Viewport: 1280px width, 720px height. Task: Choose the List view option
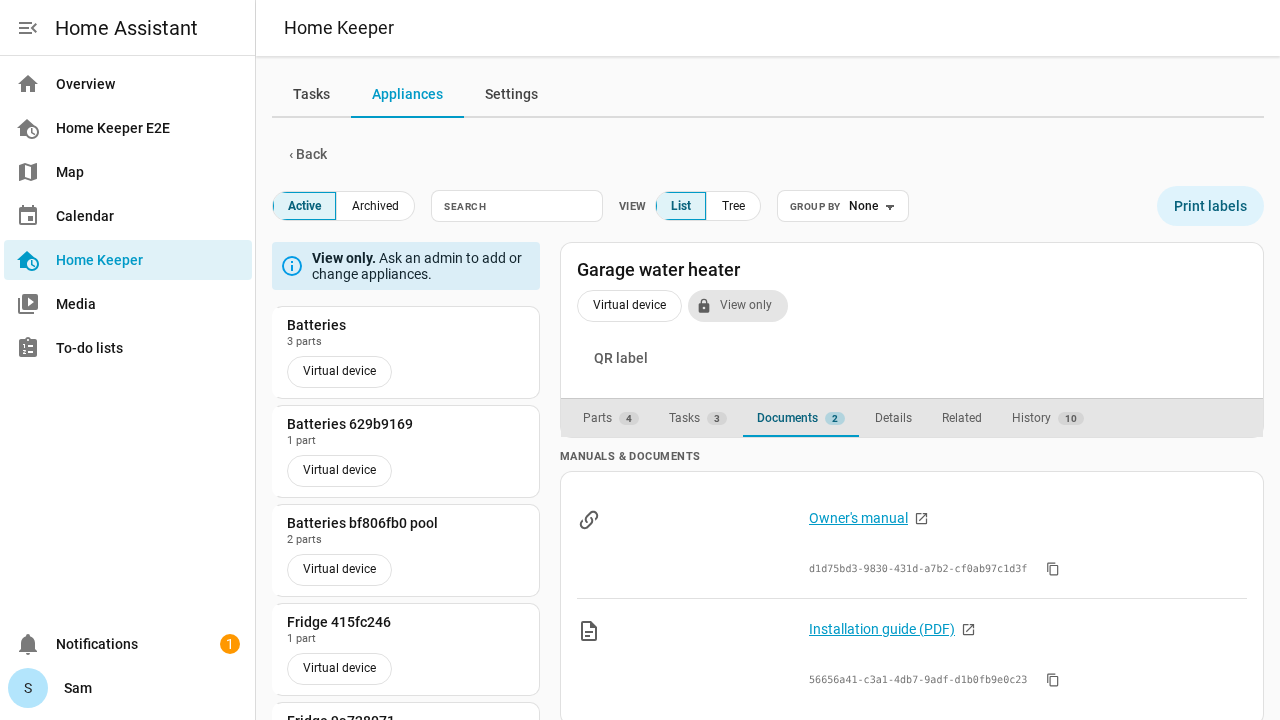681,206
